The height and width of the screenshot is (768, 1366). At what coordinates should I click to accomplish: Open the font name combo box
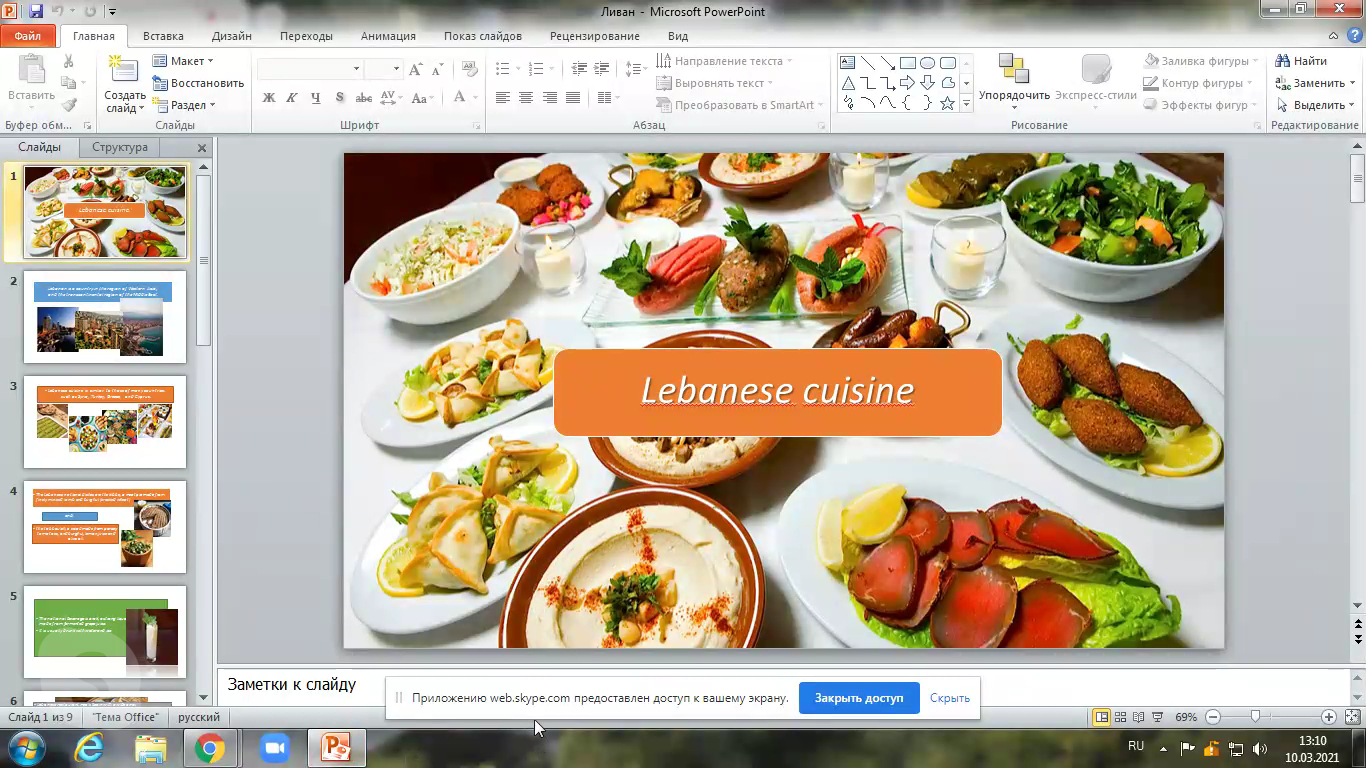[x=309, y=69]
